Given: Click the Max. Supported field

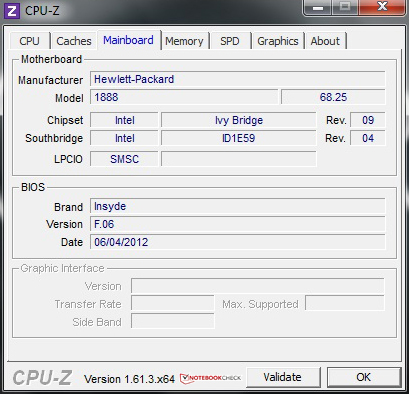Looking at the screenshot, I should point(345,304).
